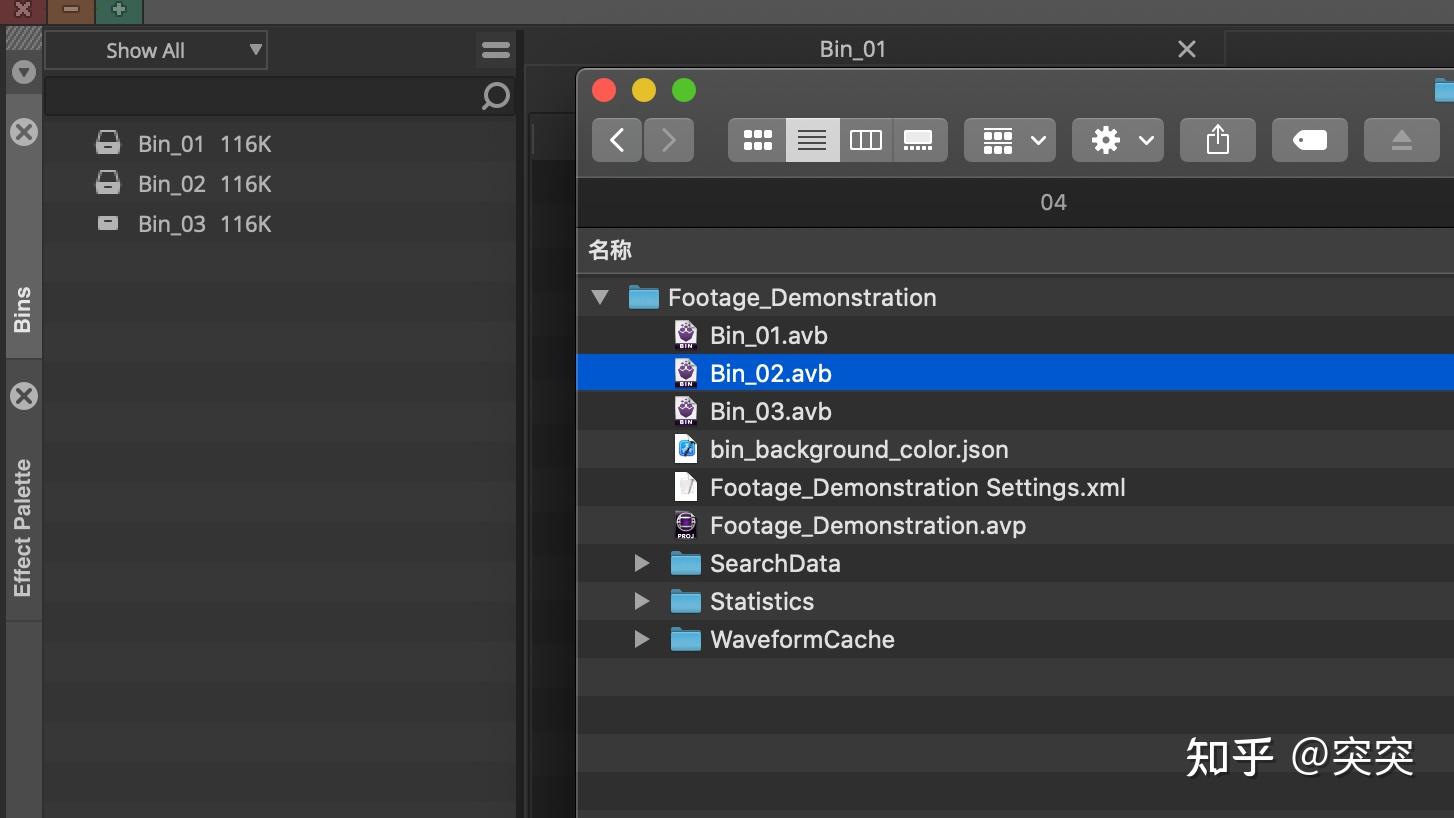Close the Bins panel tab
Screen dimensions: 1454x818
[24, 132]
